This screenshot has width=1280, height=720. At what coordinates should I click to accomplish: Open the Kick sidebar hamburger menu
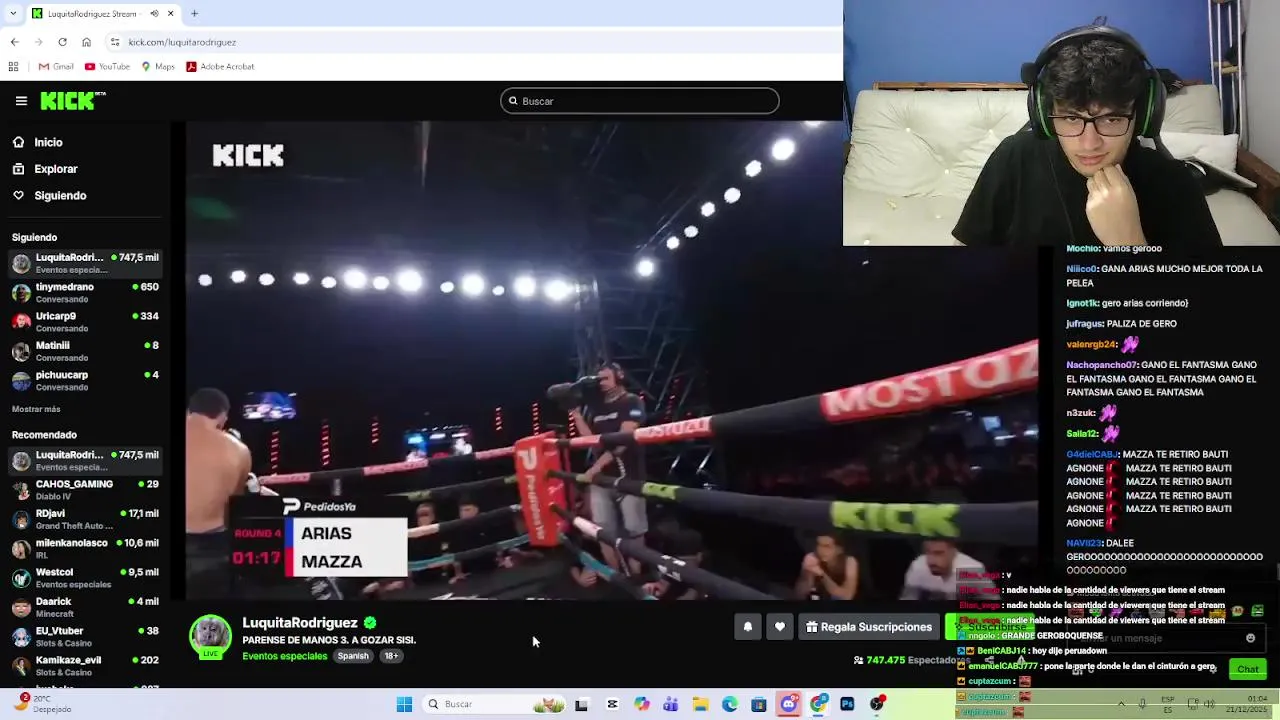click(x=21, y=101)
